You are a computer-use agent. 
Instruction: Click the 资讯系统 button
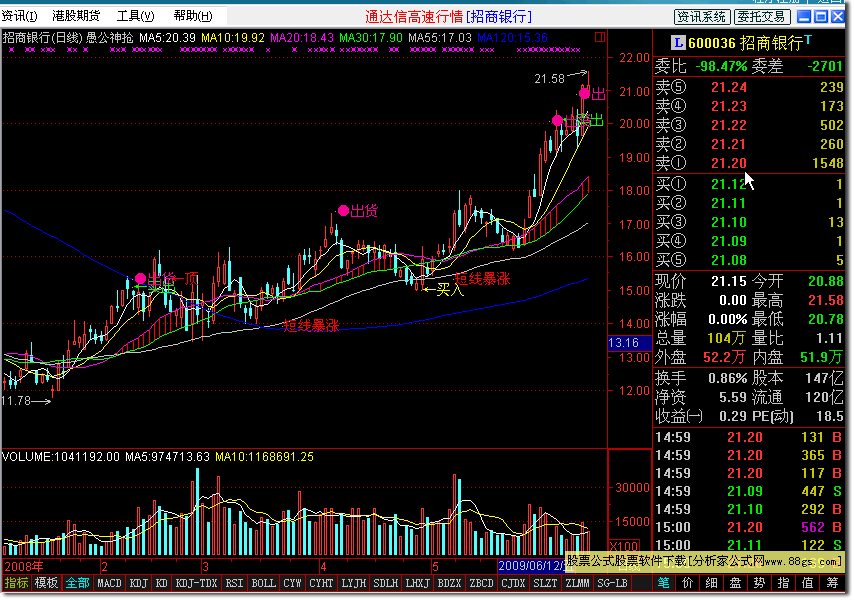702,17
